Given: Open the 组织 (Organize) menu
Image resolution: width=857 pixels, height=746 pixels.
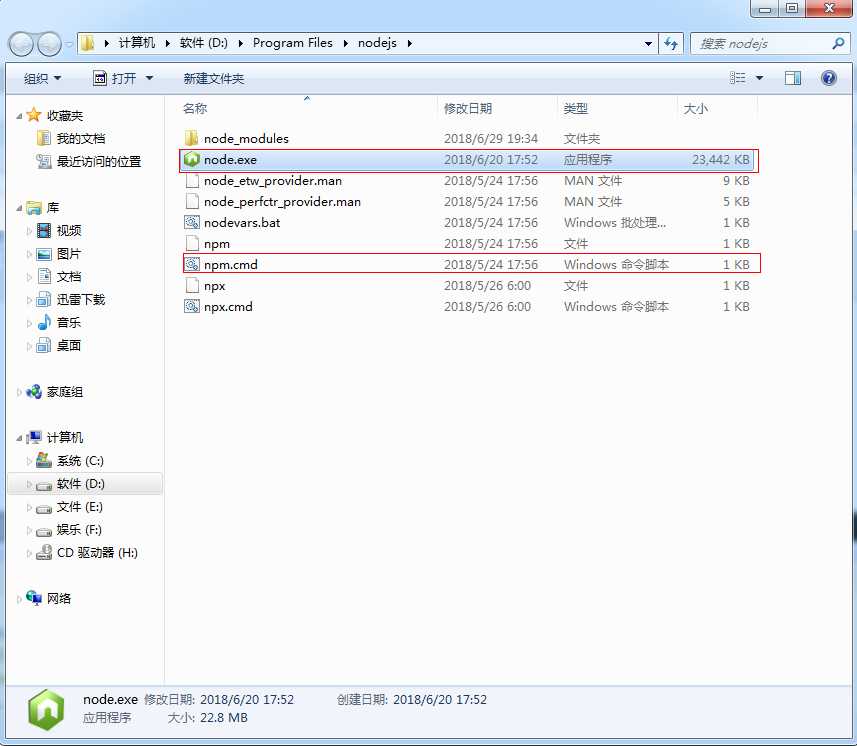Looking at the screenshot, I should tap(42, 79).
